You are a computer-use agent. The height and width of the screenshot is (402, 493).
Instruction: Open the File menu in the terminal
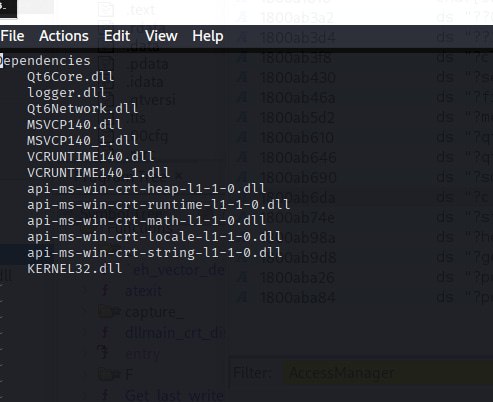[x=12, y=36]
